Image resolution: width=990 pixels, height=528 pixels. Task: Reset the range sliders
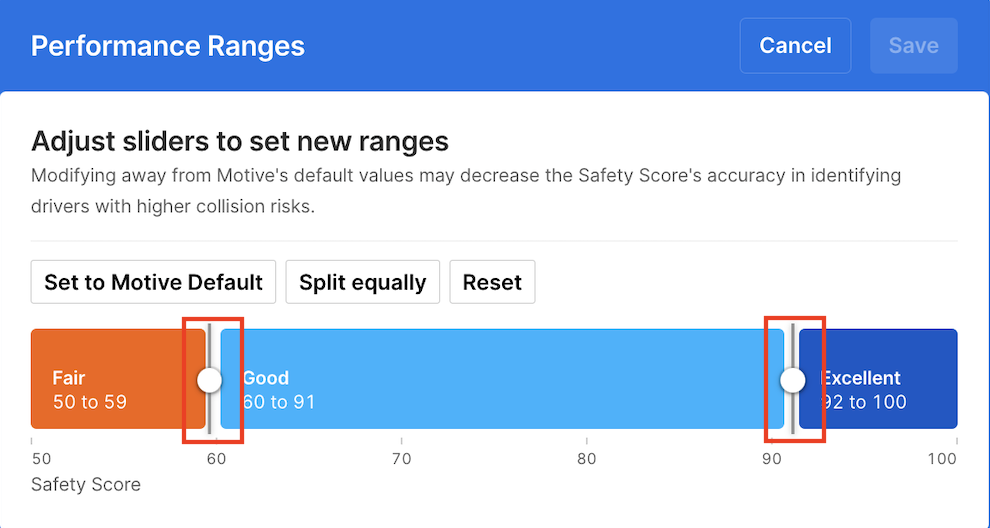point(492,282)
